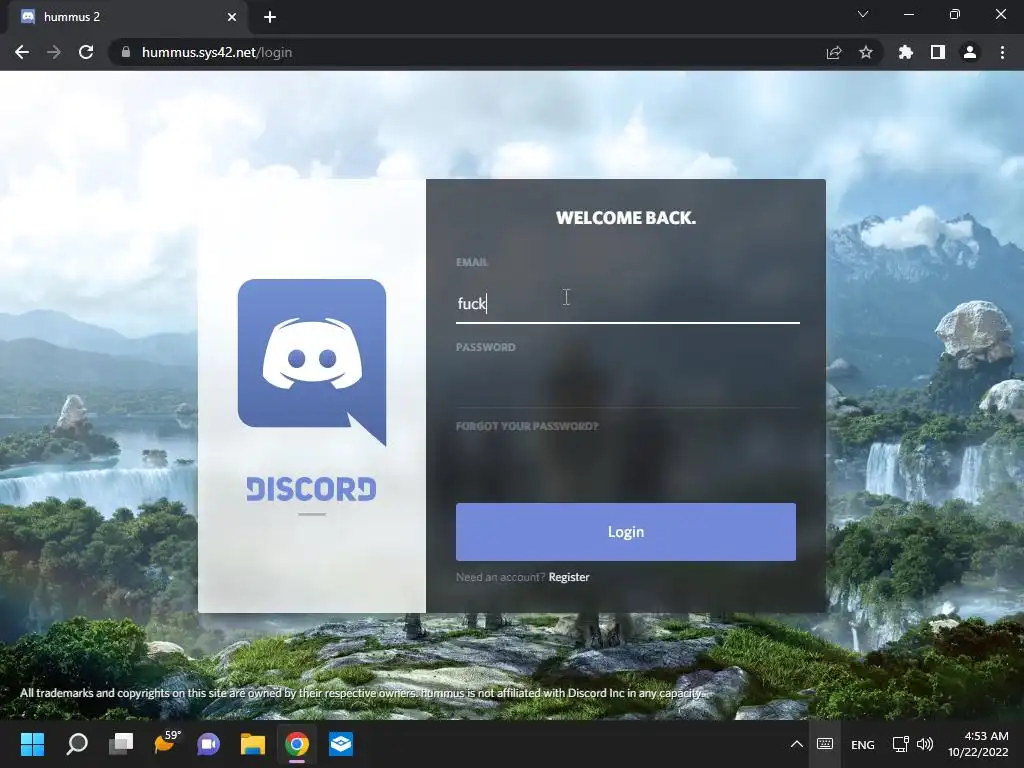The width and height of the screenshot is (1024, 768).
Task: Click the disclaimer text at page bottom
Action: click(x=362, y=693)
